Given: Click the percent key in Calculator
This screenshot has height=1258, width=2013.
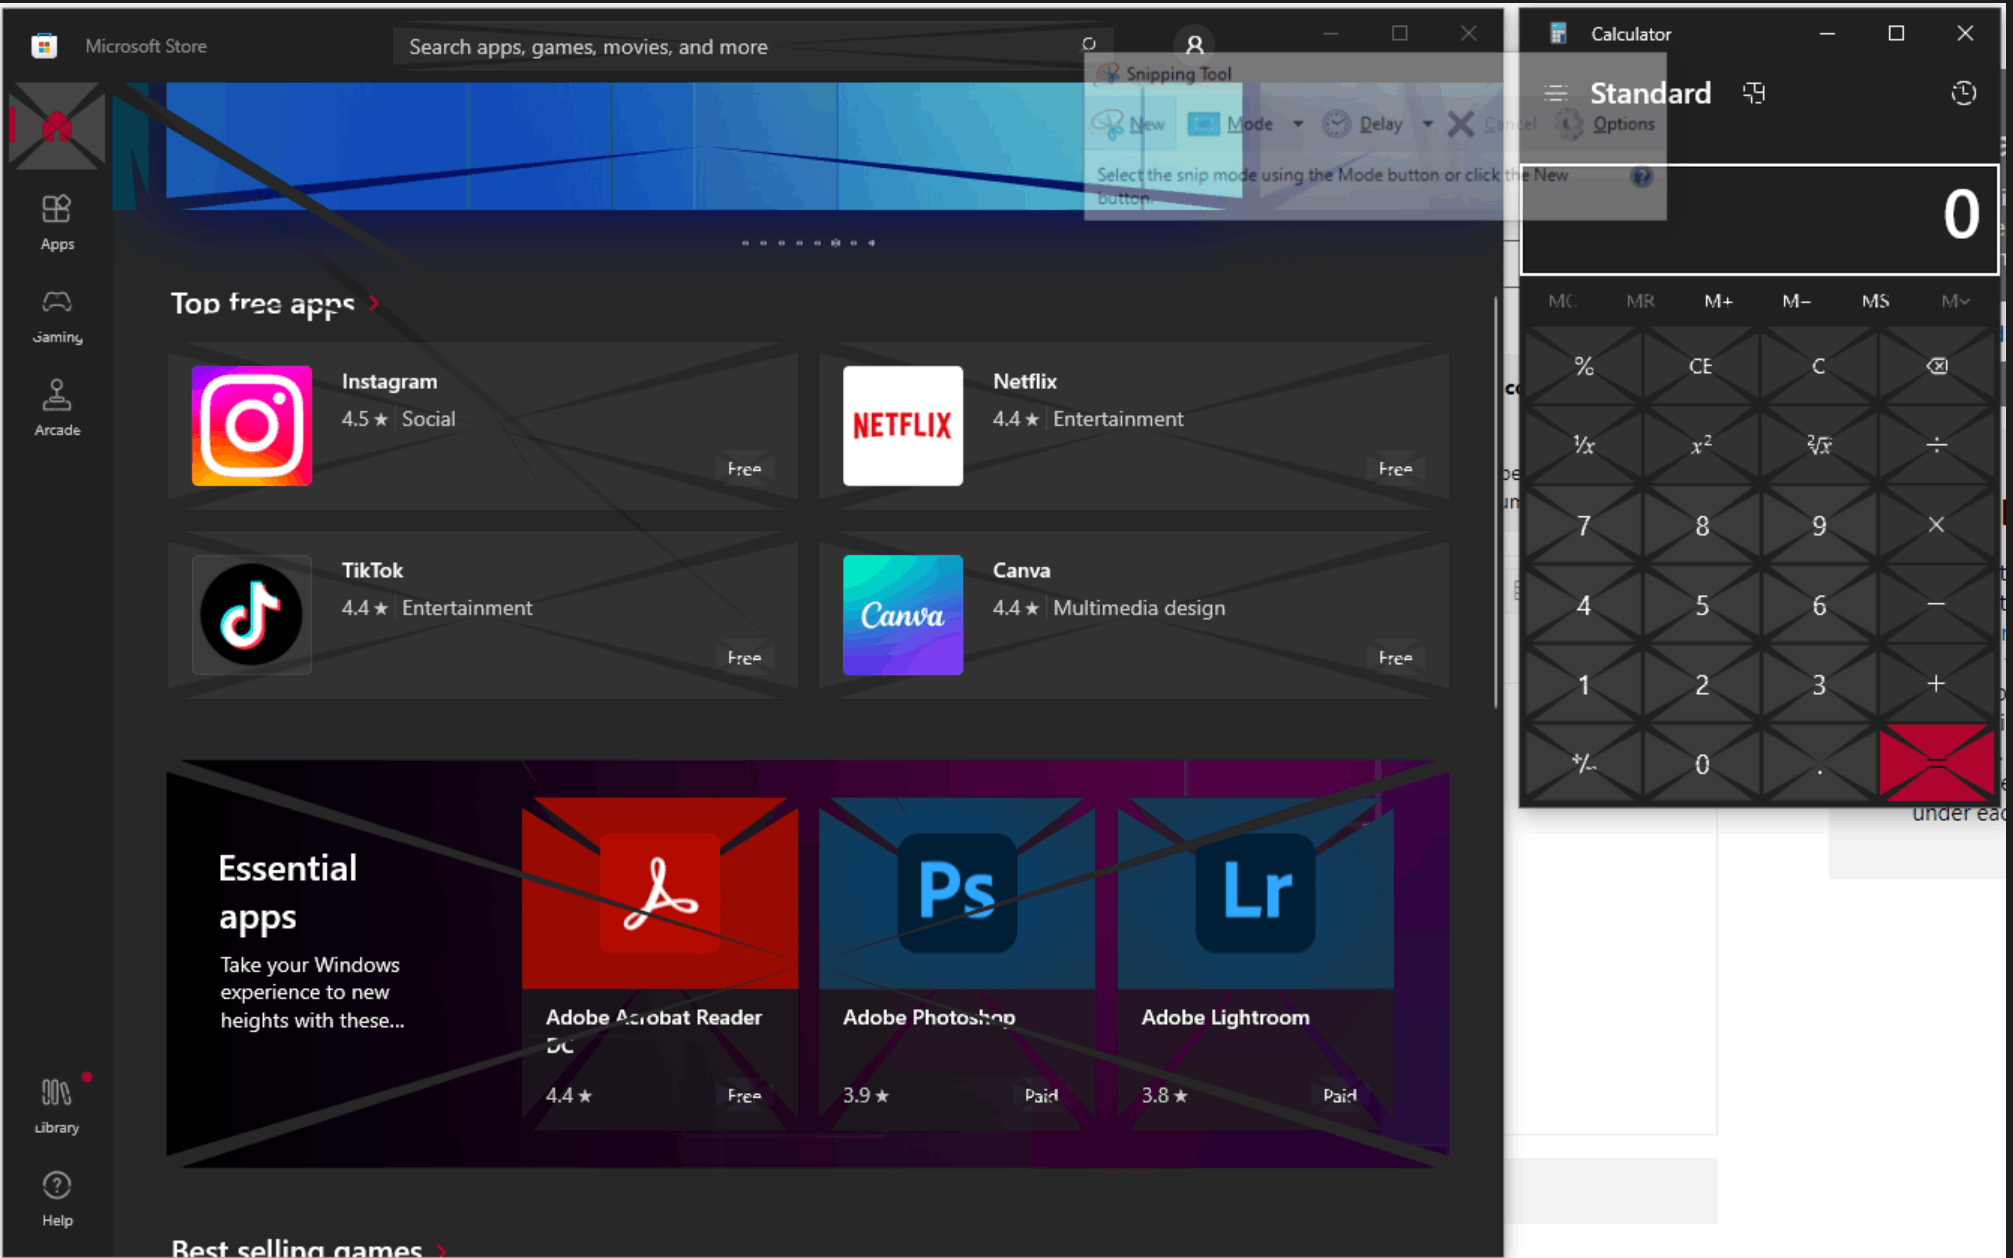Looking at the screenshot, I should [1583, 366].
